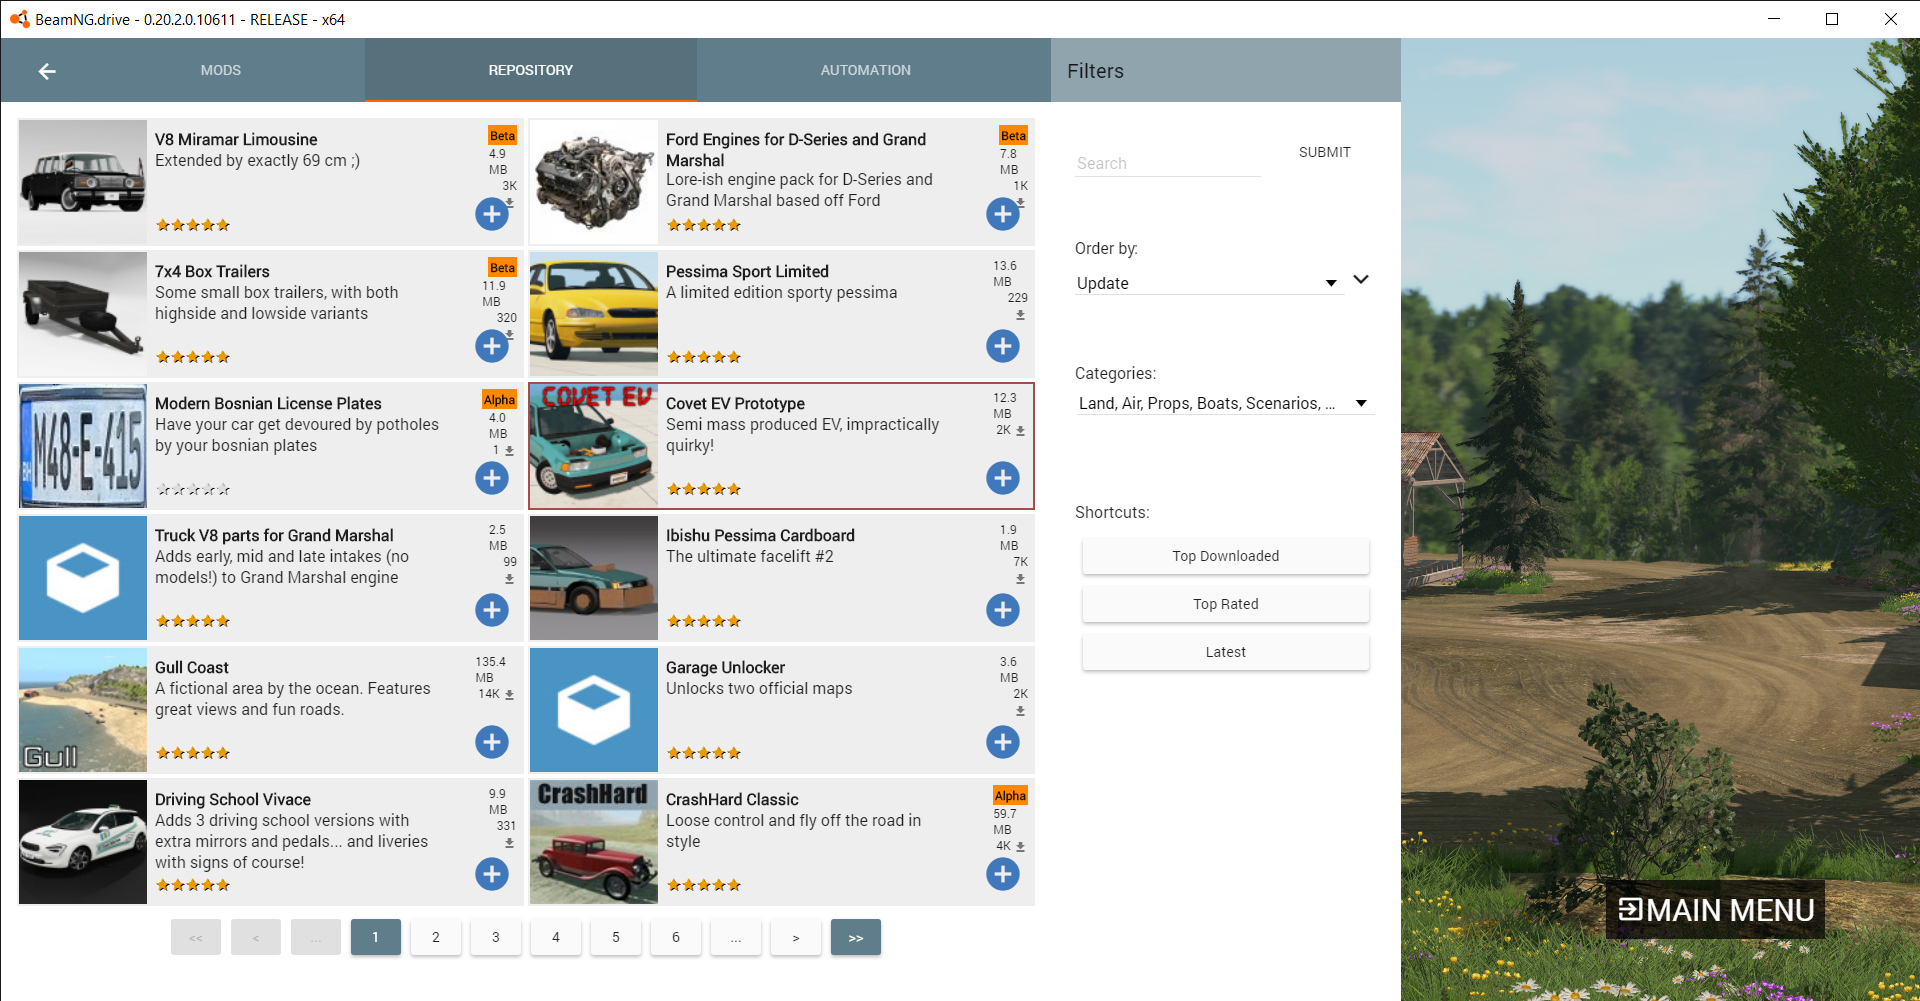1920x1001 pixels.
Task: Open Garage Unlocker placeholder thumbnail
Action: point(594,710)
